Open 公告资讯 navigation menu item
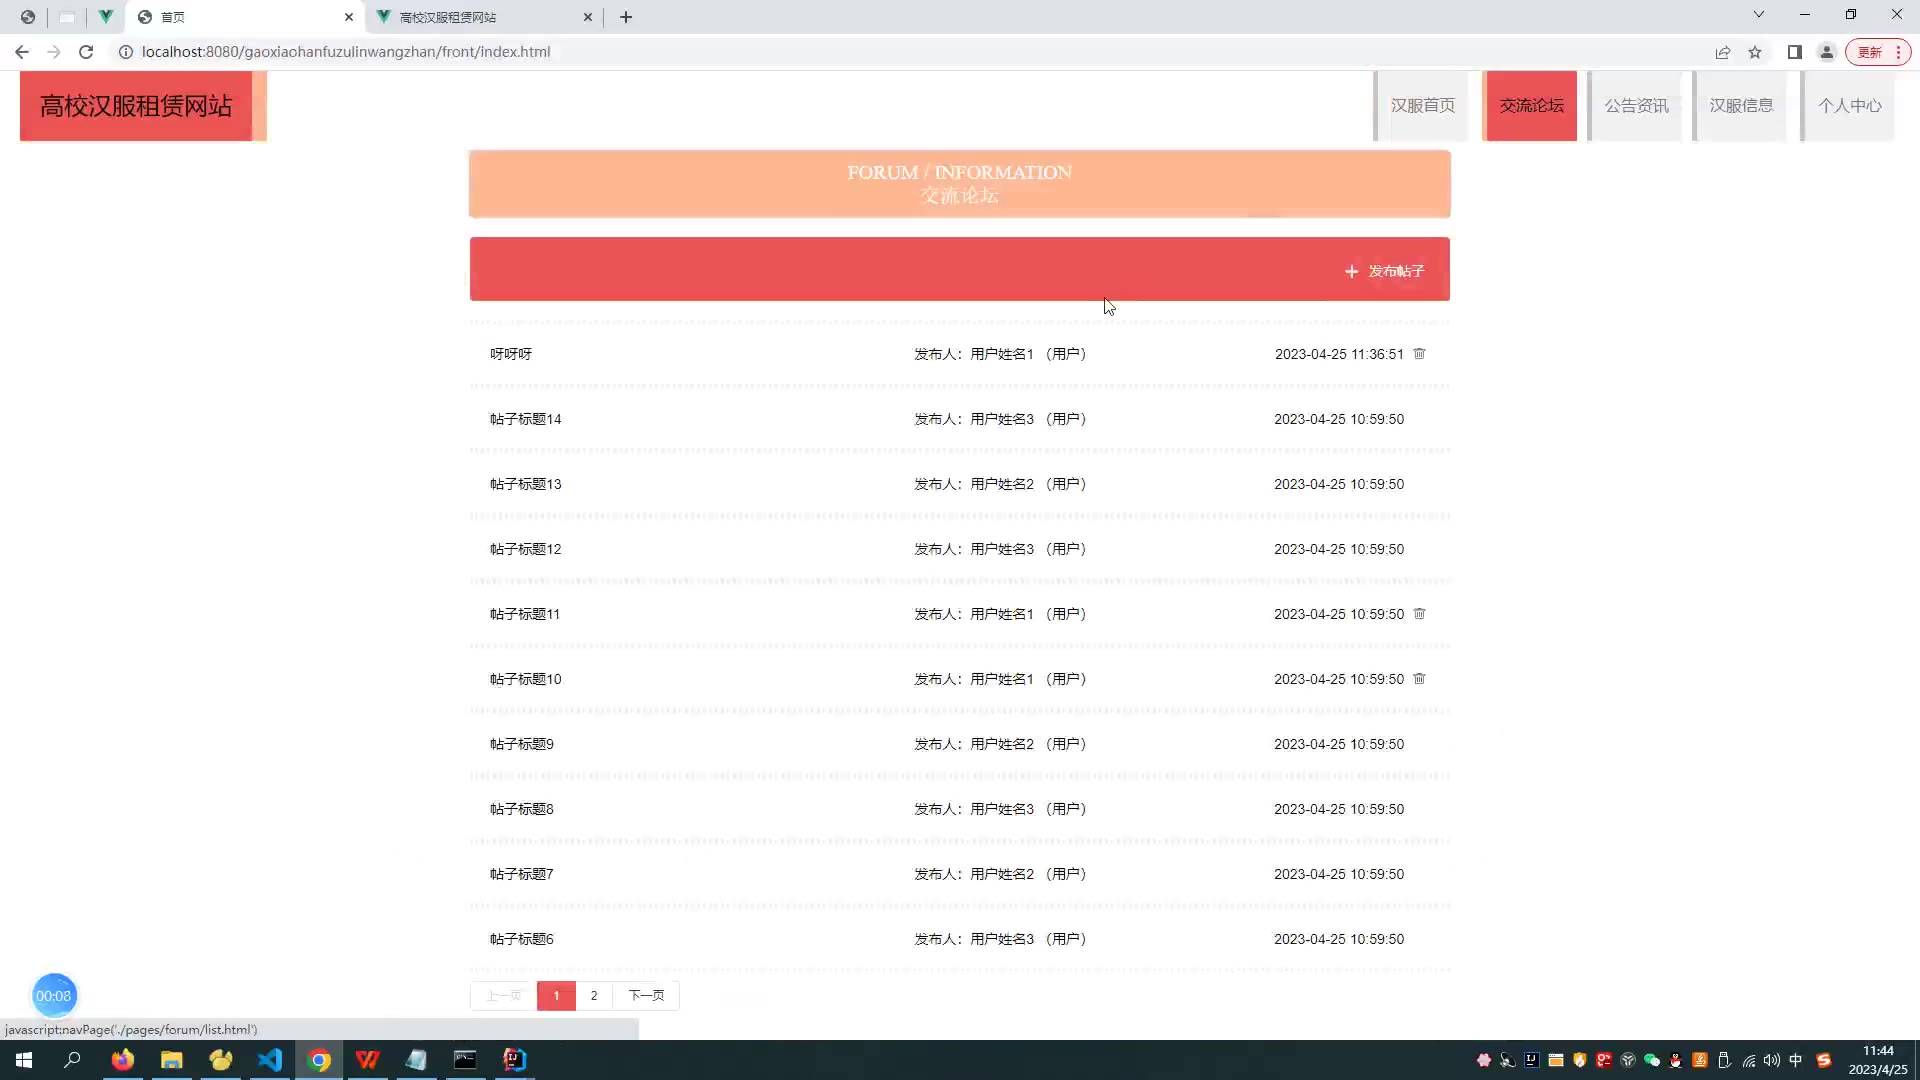1920x1080 pixels. coord(1636,106)
